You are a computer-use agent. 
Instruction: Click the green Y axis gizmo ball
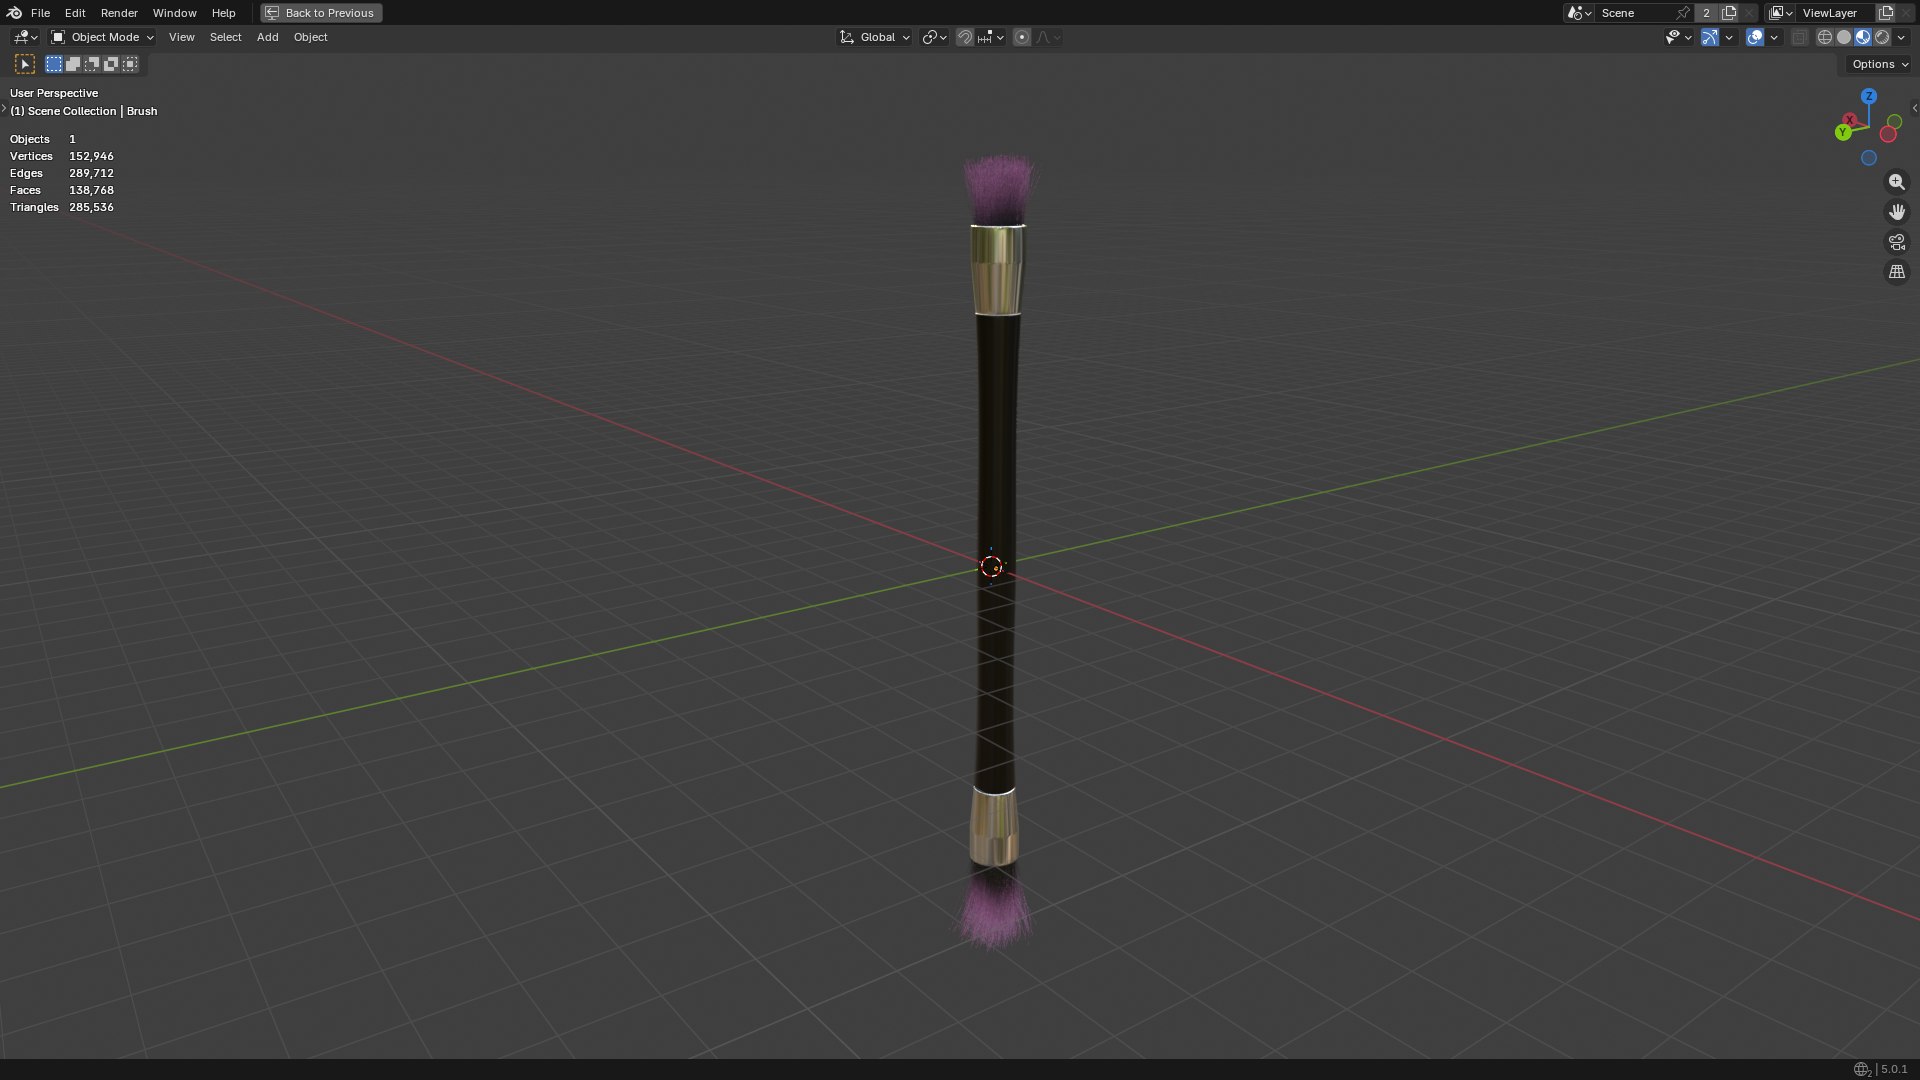coord(1843,132)
